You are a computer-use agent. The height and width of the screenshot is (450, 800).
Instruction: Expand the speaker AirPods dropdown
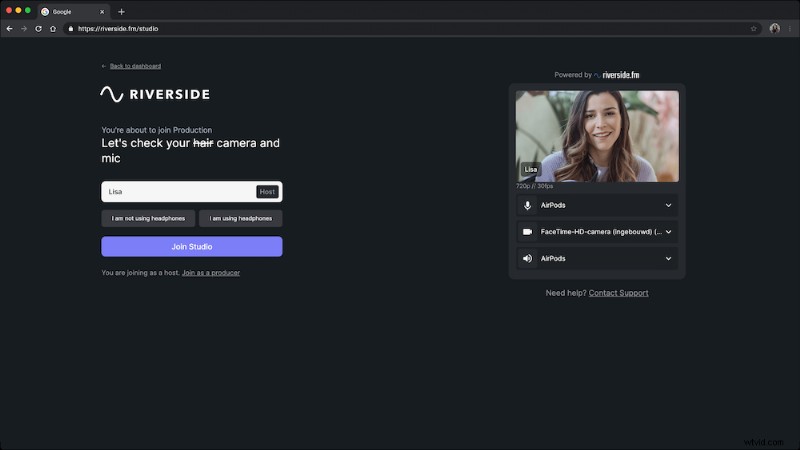[668, 258]
